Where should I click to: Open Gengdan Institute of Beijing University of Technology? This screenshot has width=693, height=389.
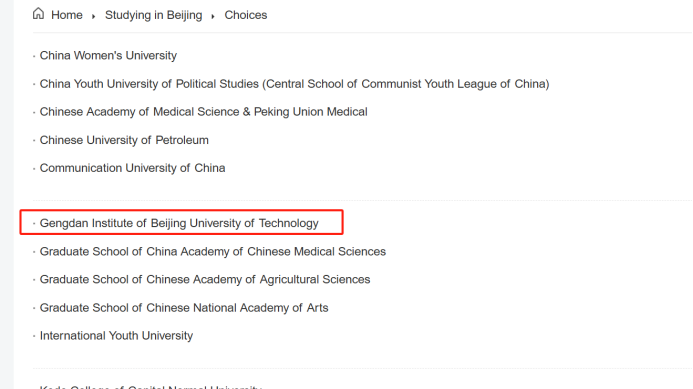pyautogui.click(x=179, y=223)
